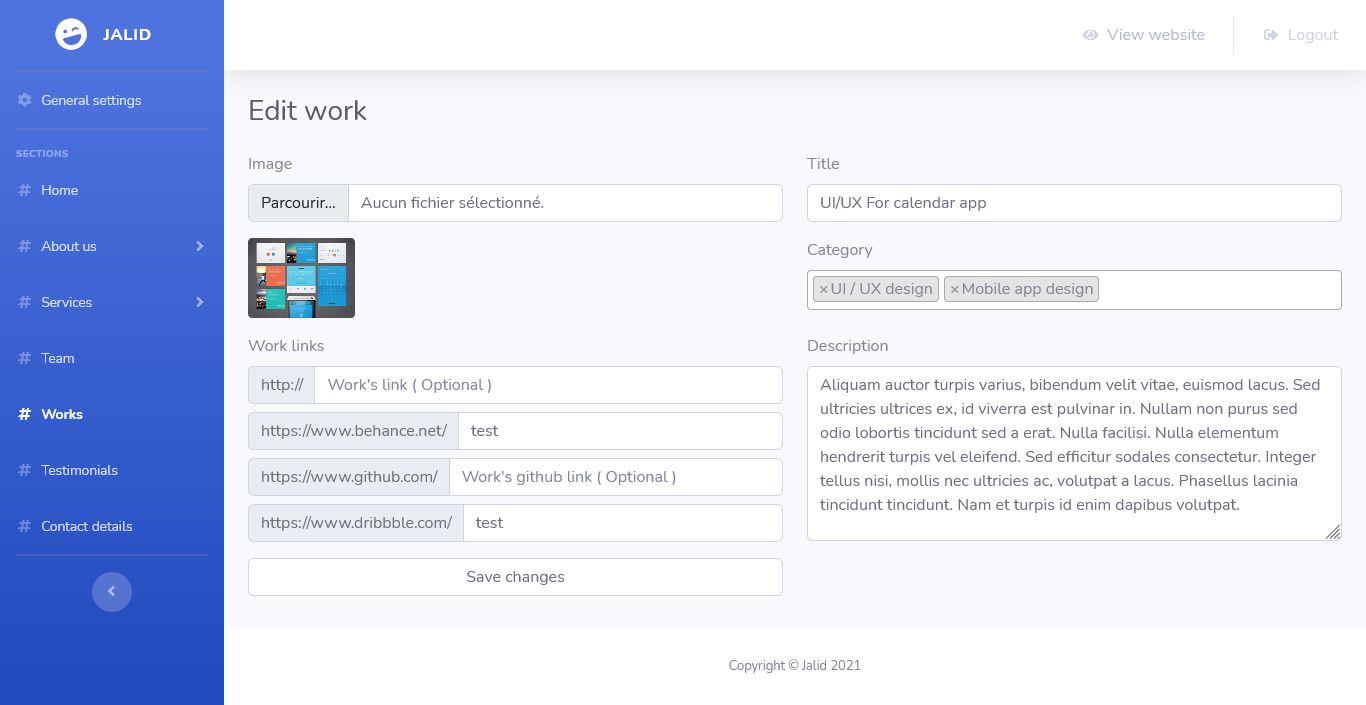Remove the UI / UX design tag

pyautogui.click(x=824, y=289)
